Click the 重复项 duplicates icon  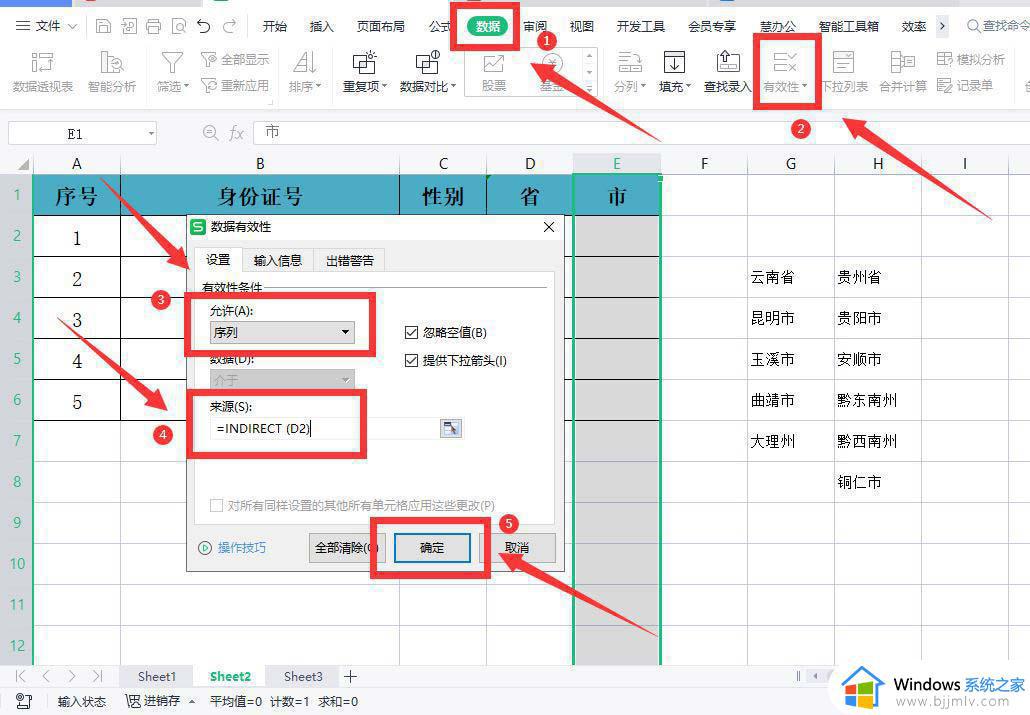click(365, 63)
